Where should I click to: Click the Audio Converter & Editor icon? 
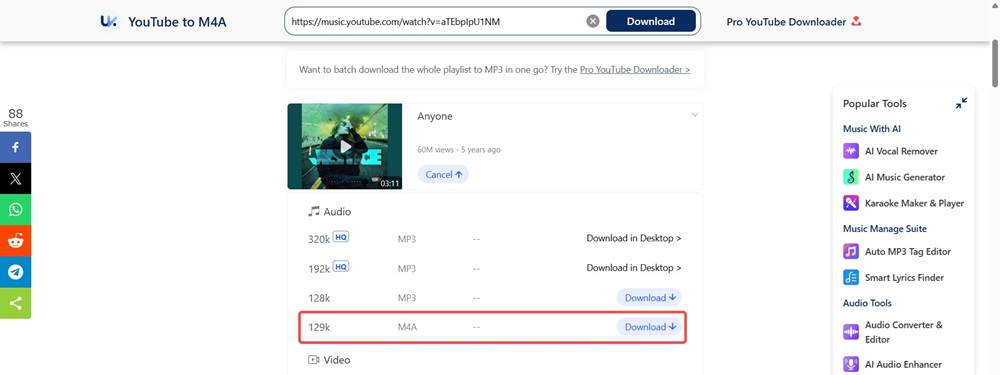click(851, 332)
